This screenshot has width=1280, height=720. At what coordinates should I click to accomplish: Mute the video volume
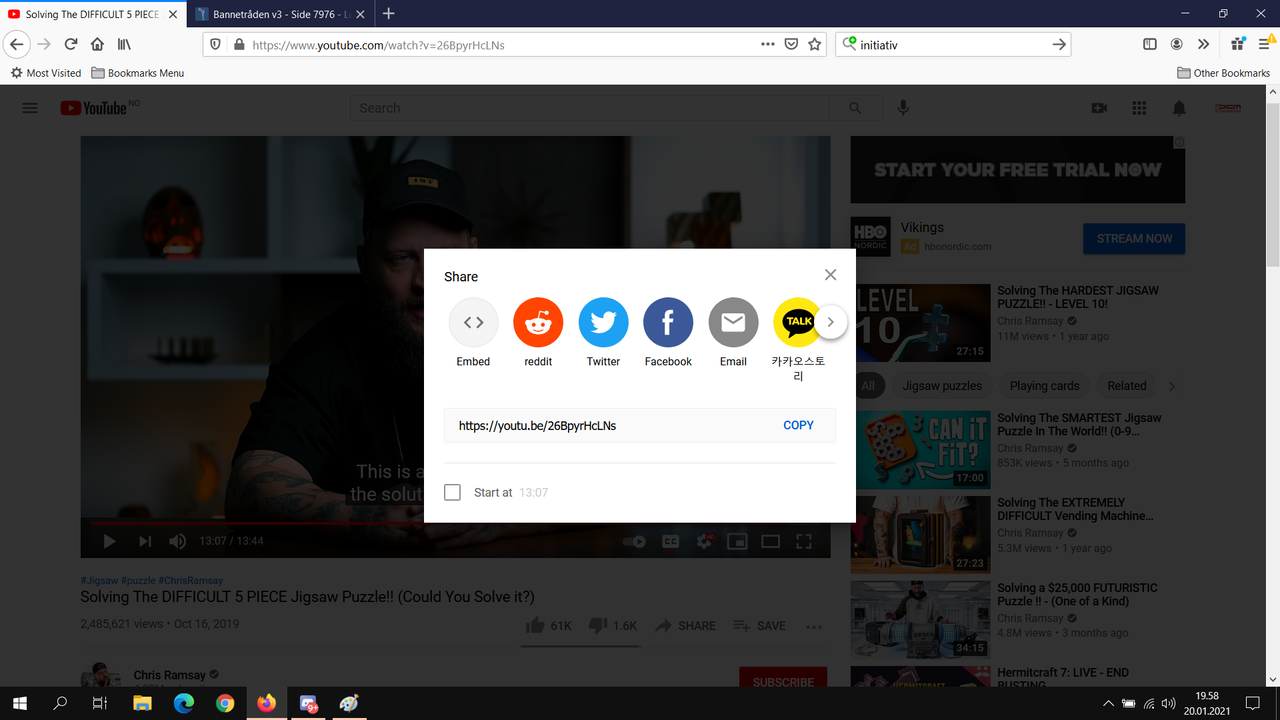pos(177,541)
